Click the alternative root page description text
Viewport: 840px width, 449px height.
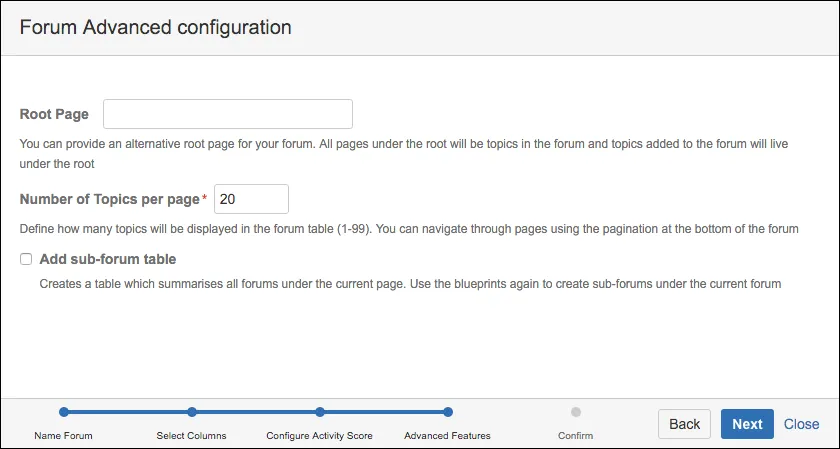pos(404,154)
